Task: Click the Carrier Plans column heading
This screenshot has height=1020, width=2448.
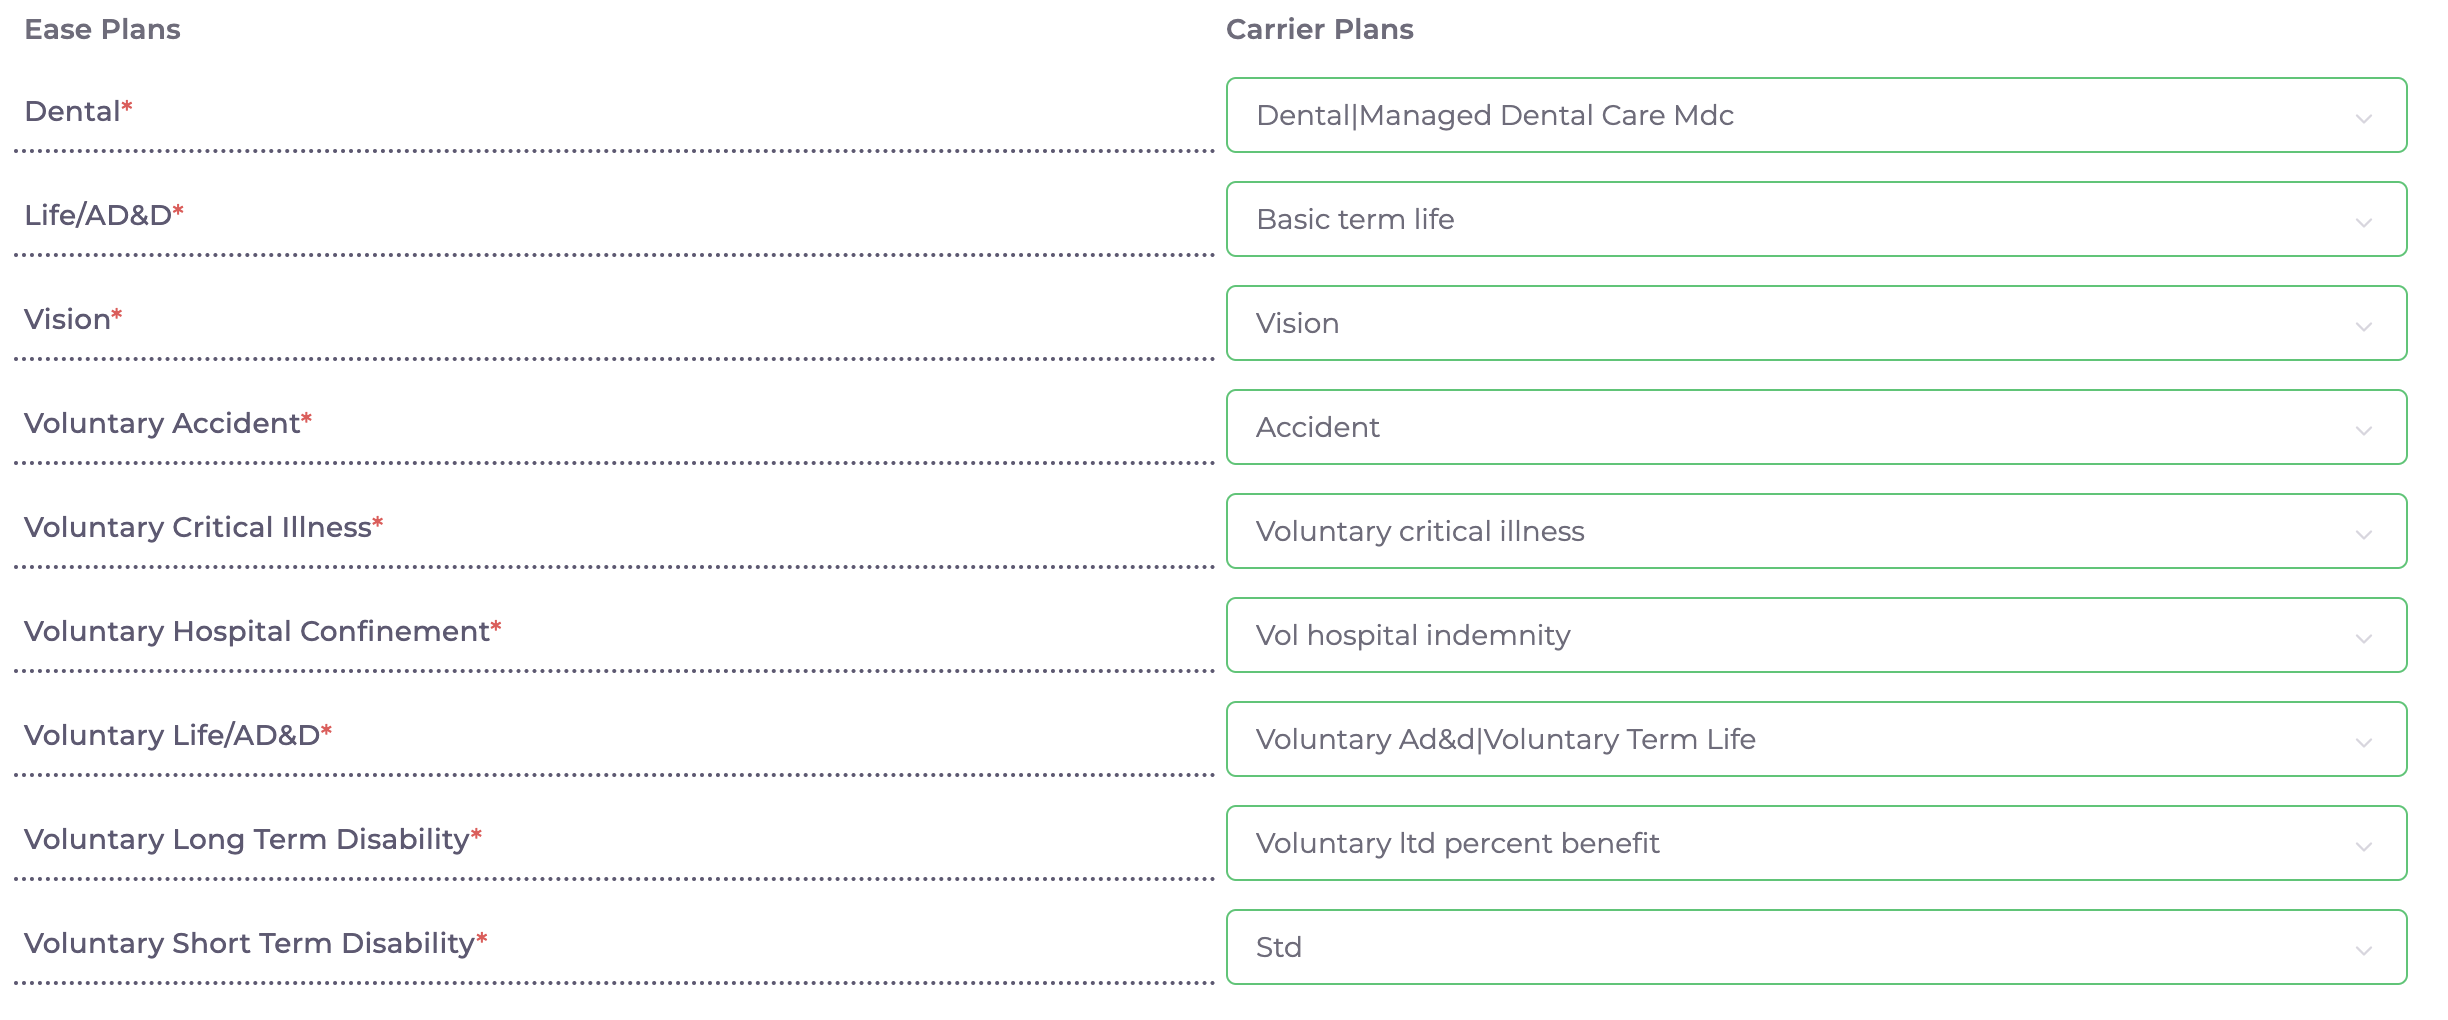Action: point(1319,29)
